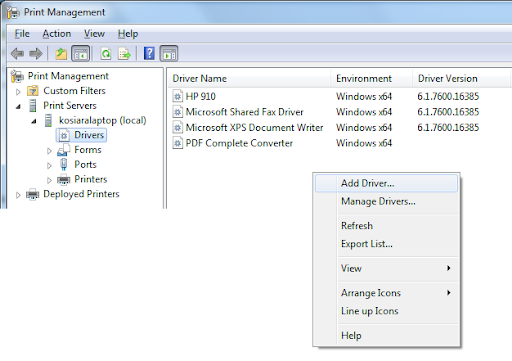Open the Arrange Icons submenu arrow

449,293
